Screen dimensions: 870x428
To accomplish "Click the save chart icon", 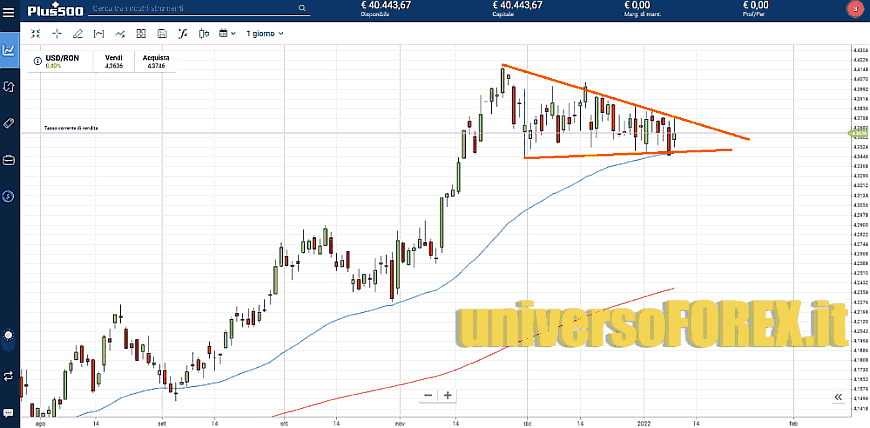I will 163,33.
